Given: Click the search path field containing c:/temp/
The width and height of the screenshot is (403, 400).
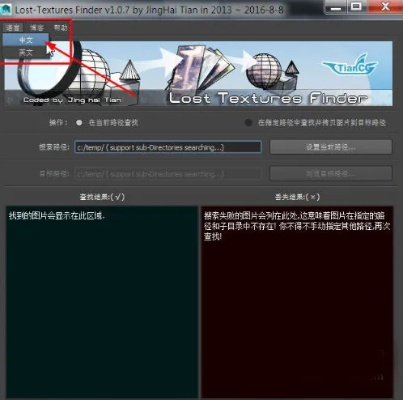Looking at the screenshot, I should (x=168, y=147).
